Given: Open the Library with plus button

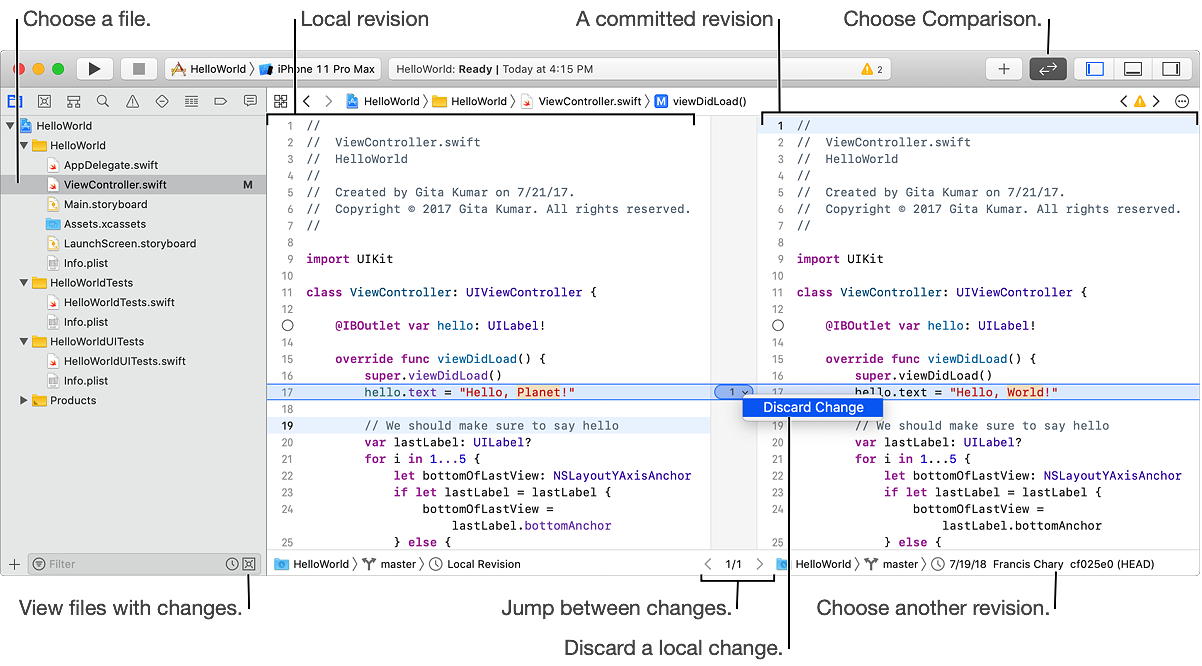Looking at the screenshot, I should (x=1004, y=69).
